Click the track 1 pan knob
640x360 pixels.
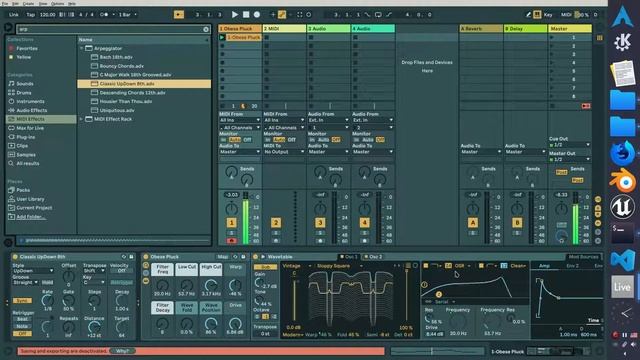pos(231,209)
